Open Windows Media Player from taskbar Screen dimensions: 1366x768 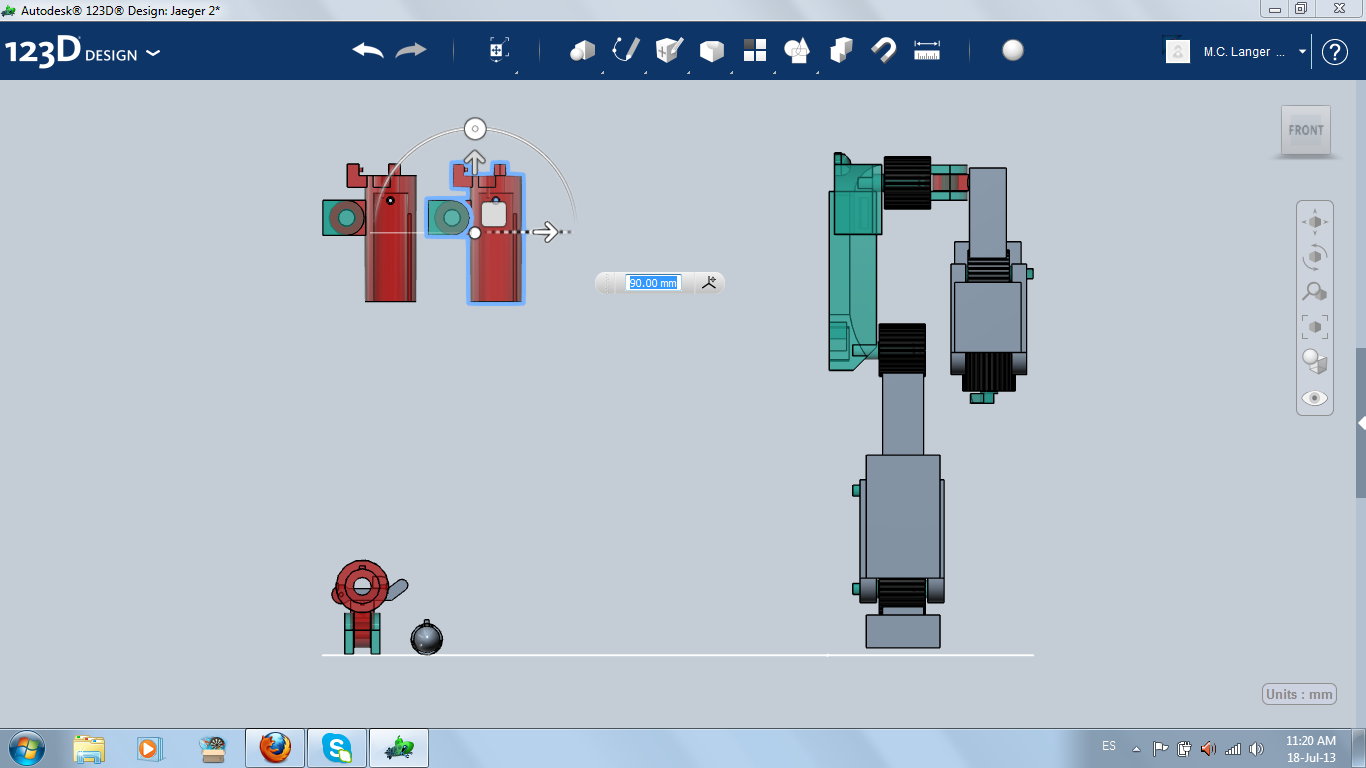click(148, 748)
